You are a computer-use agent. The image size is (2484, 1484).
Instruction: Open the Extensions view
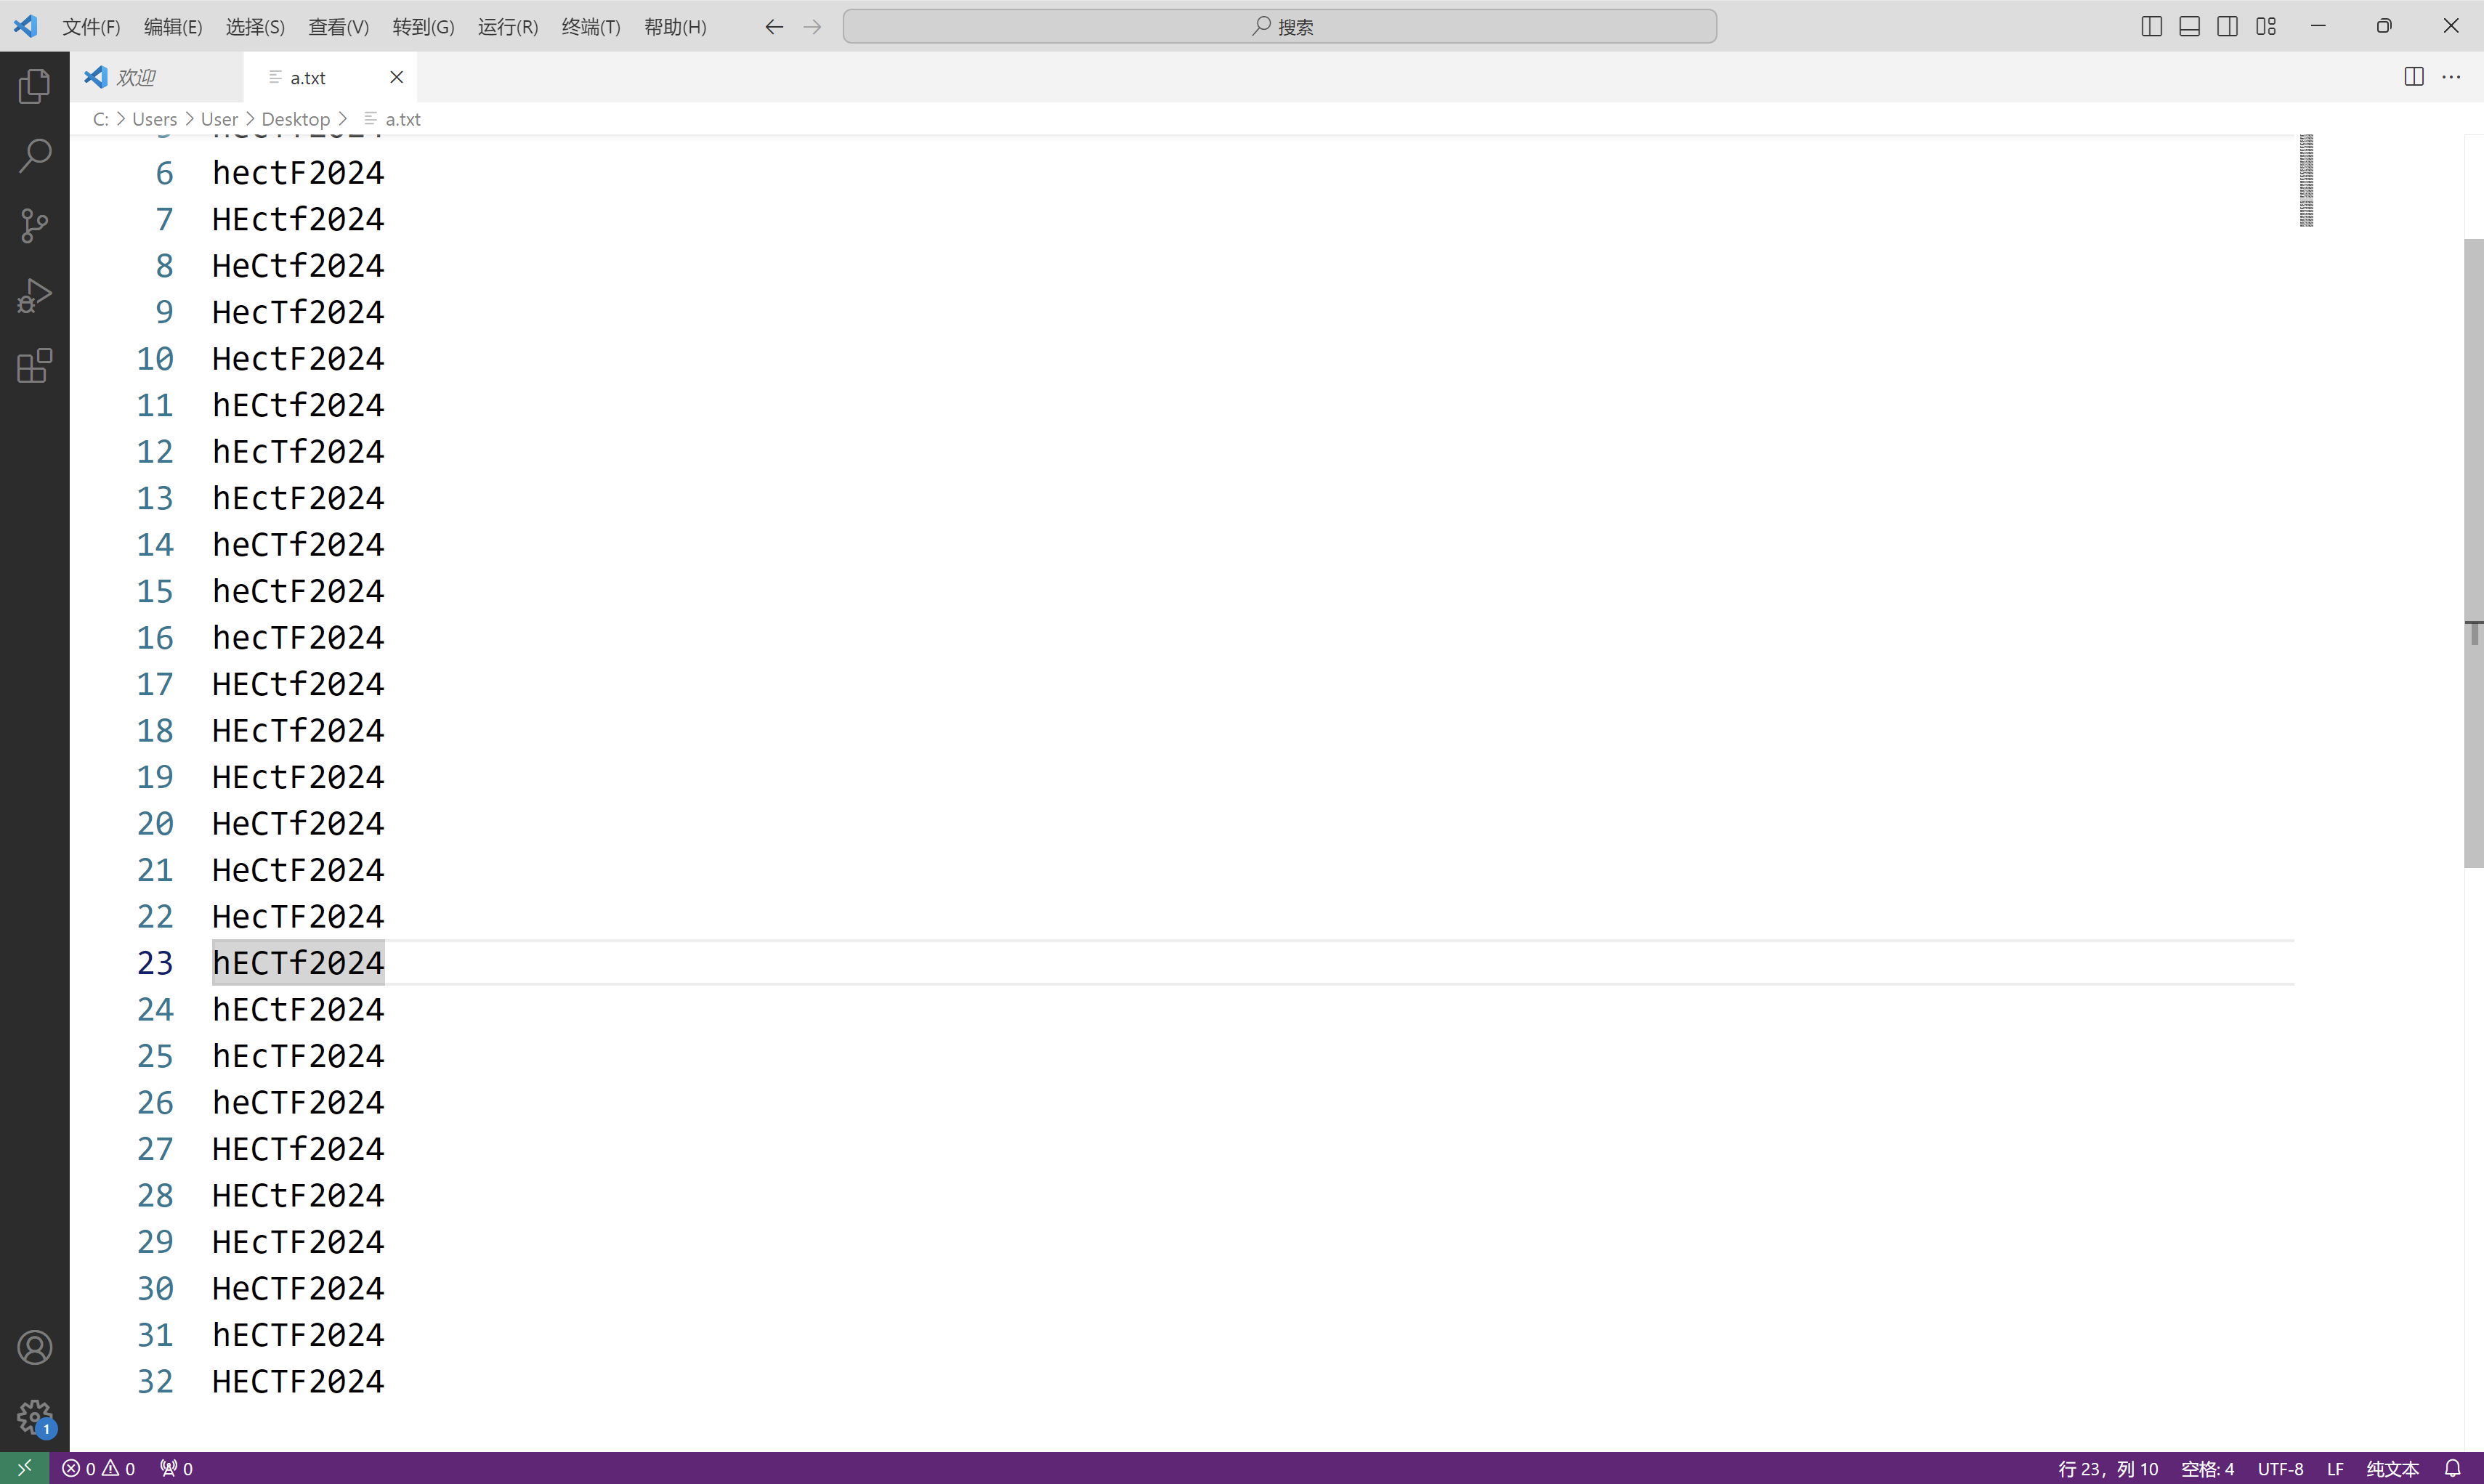tap(34, 366)
